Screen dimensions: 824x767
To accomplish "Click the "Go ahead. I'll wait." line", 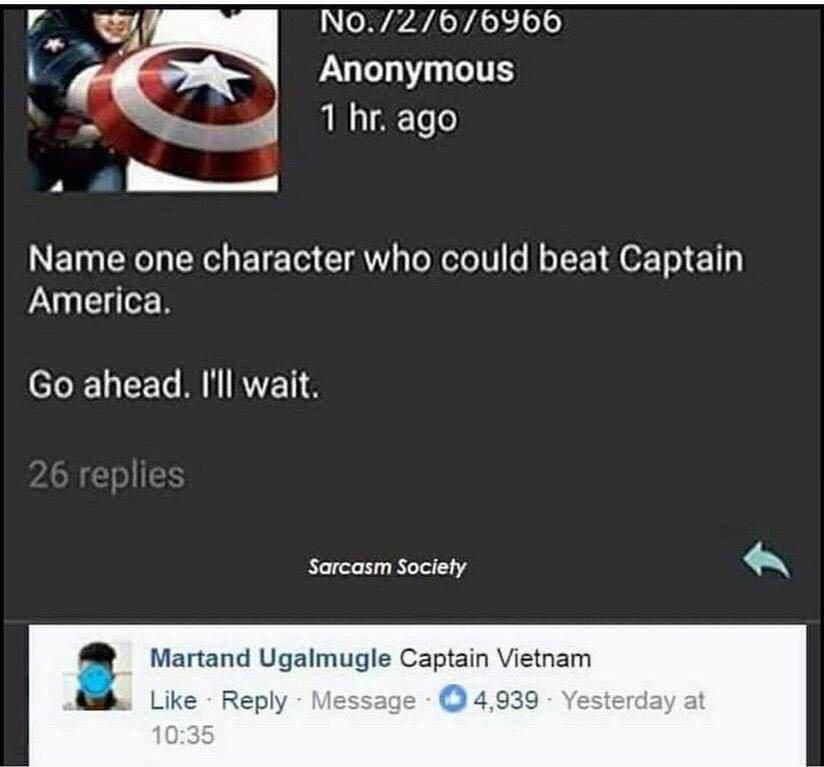I will tap(174, 384).
